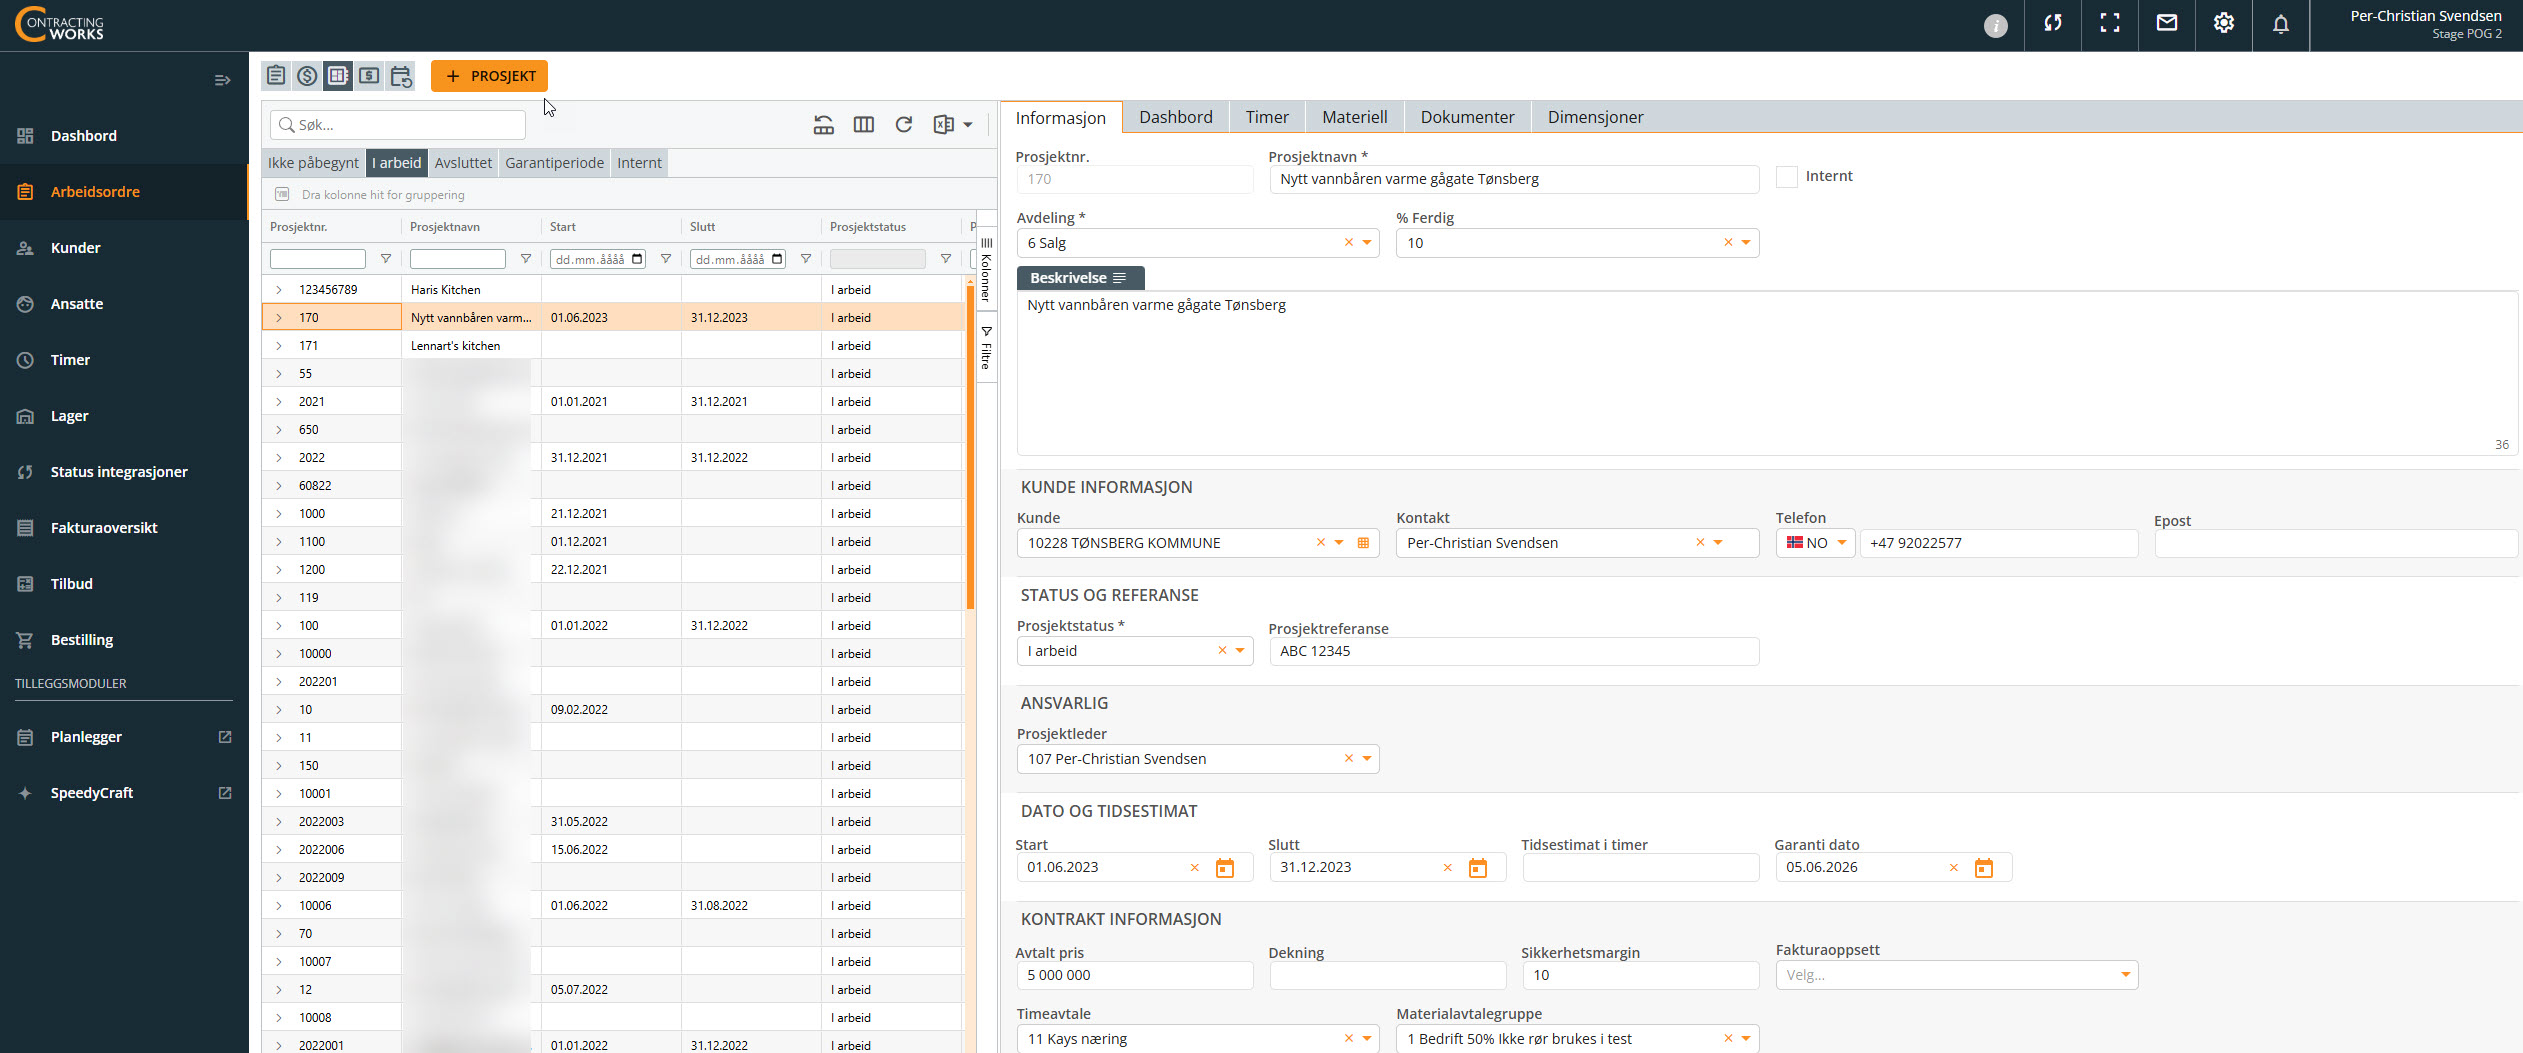Click the Avtalt pris input field

pos(1135,975)
